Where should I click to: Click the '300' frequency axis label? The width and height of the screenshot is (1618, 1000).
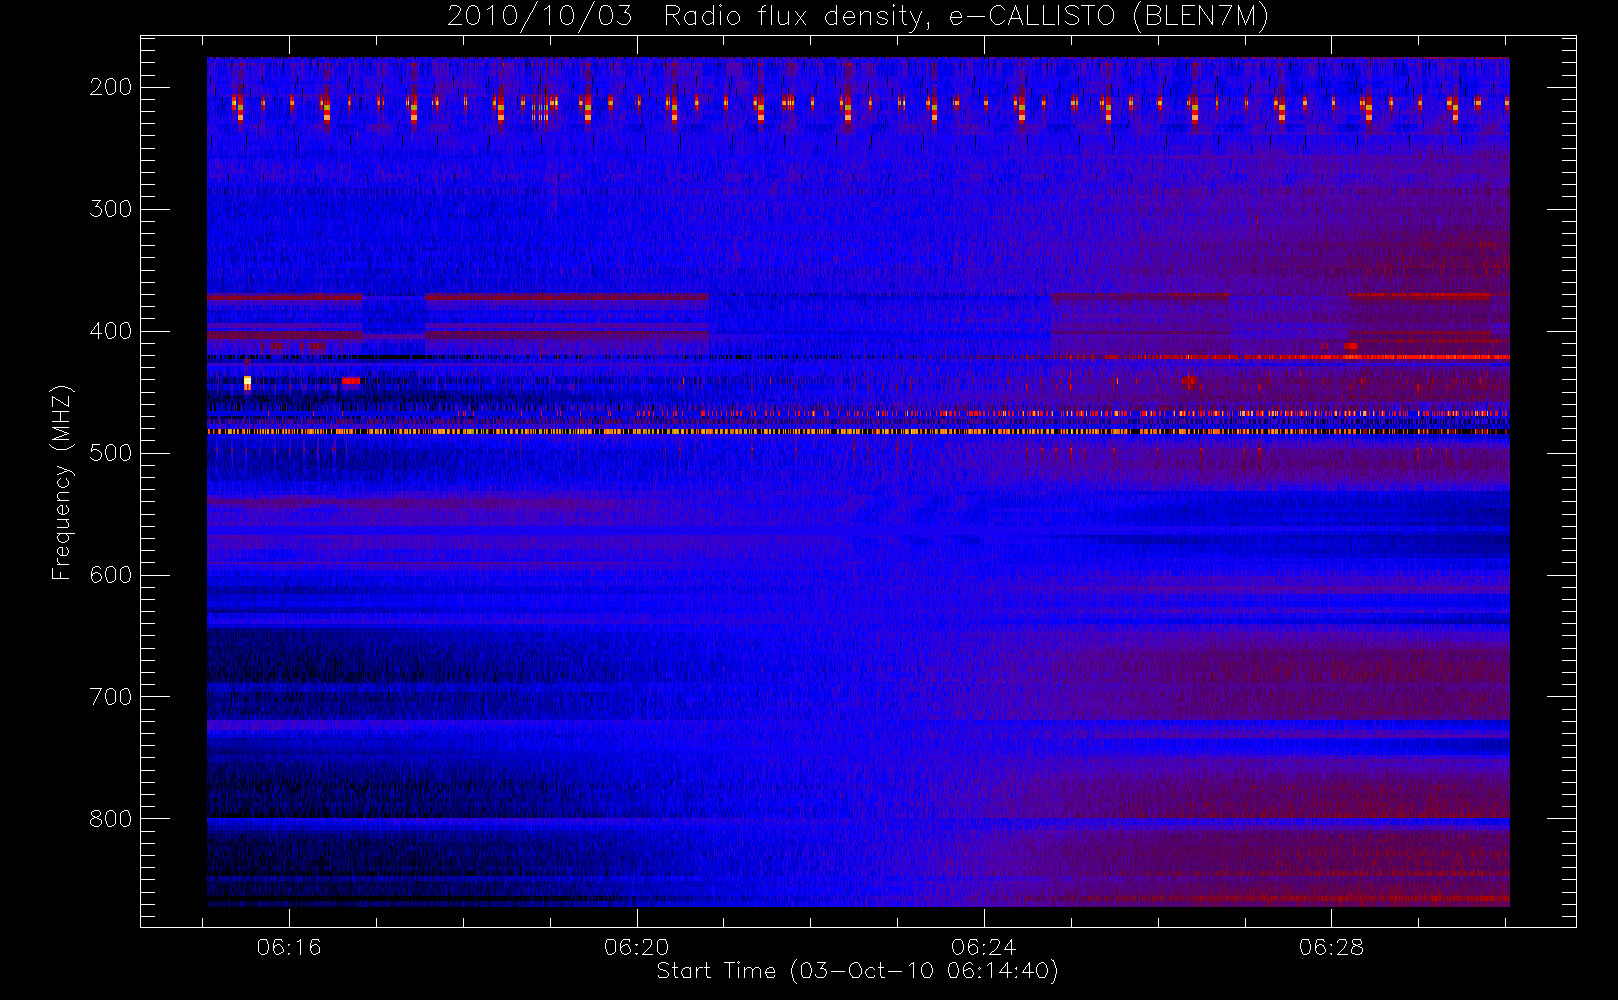tap(110, 209)
